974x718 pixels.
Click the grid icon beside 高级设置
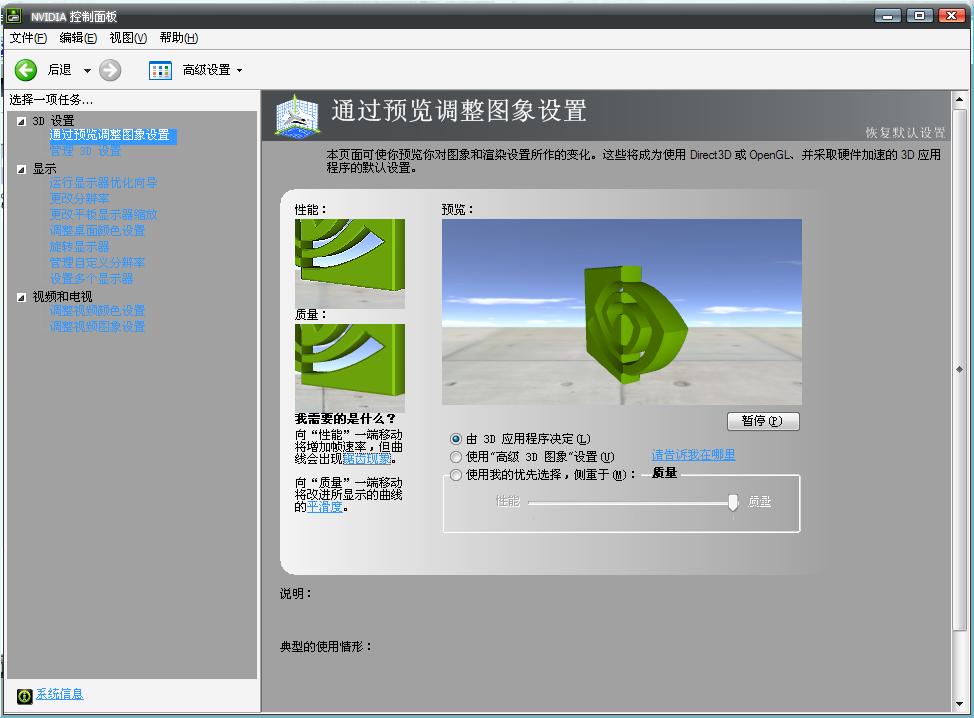coord(160,69)
